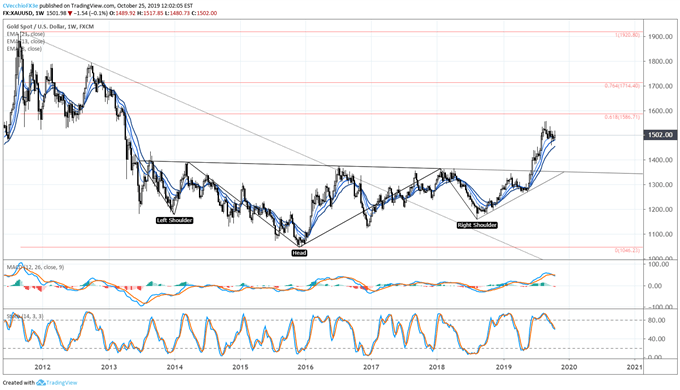Click the MACD (12, 26, close, 9) indicator title

click(x=35, y=267)
